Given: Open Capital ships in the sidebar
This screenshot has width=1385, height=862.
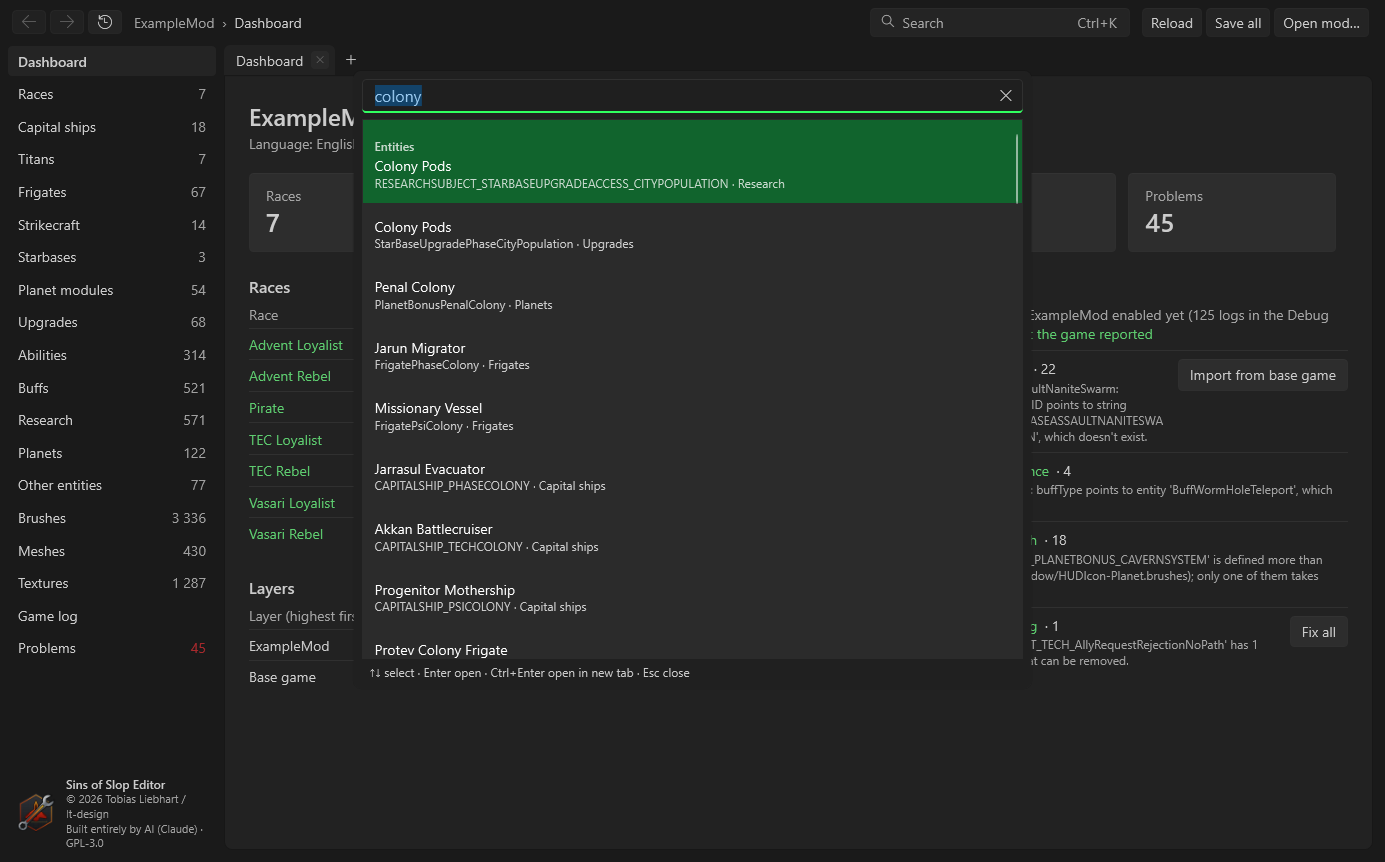Looking at the screenshot, I should click(112, 127).
